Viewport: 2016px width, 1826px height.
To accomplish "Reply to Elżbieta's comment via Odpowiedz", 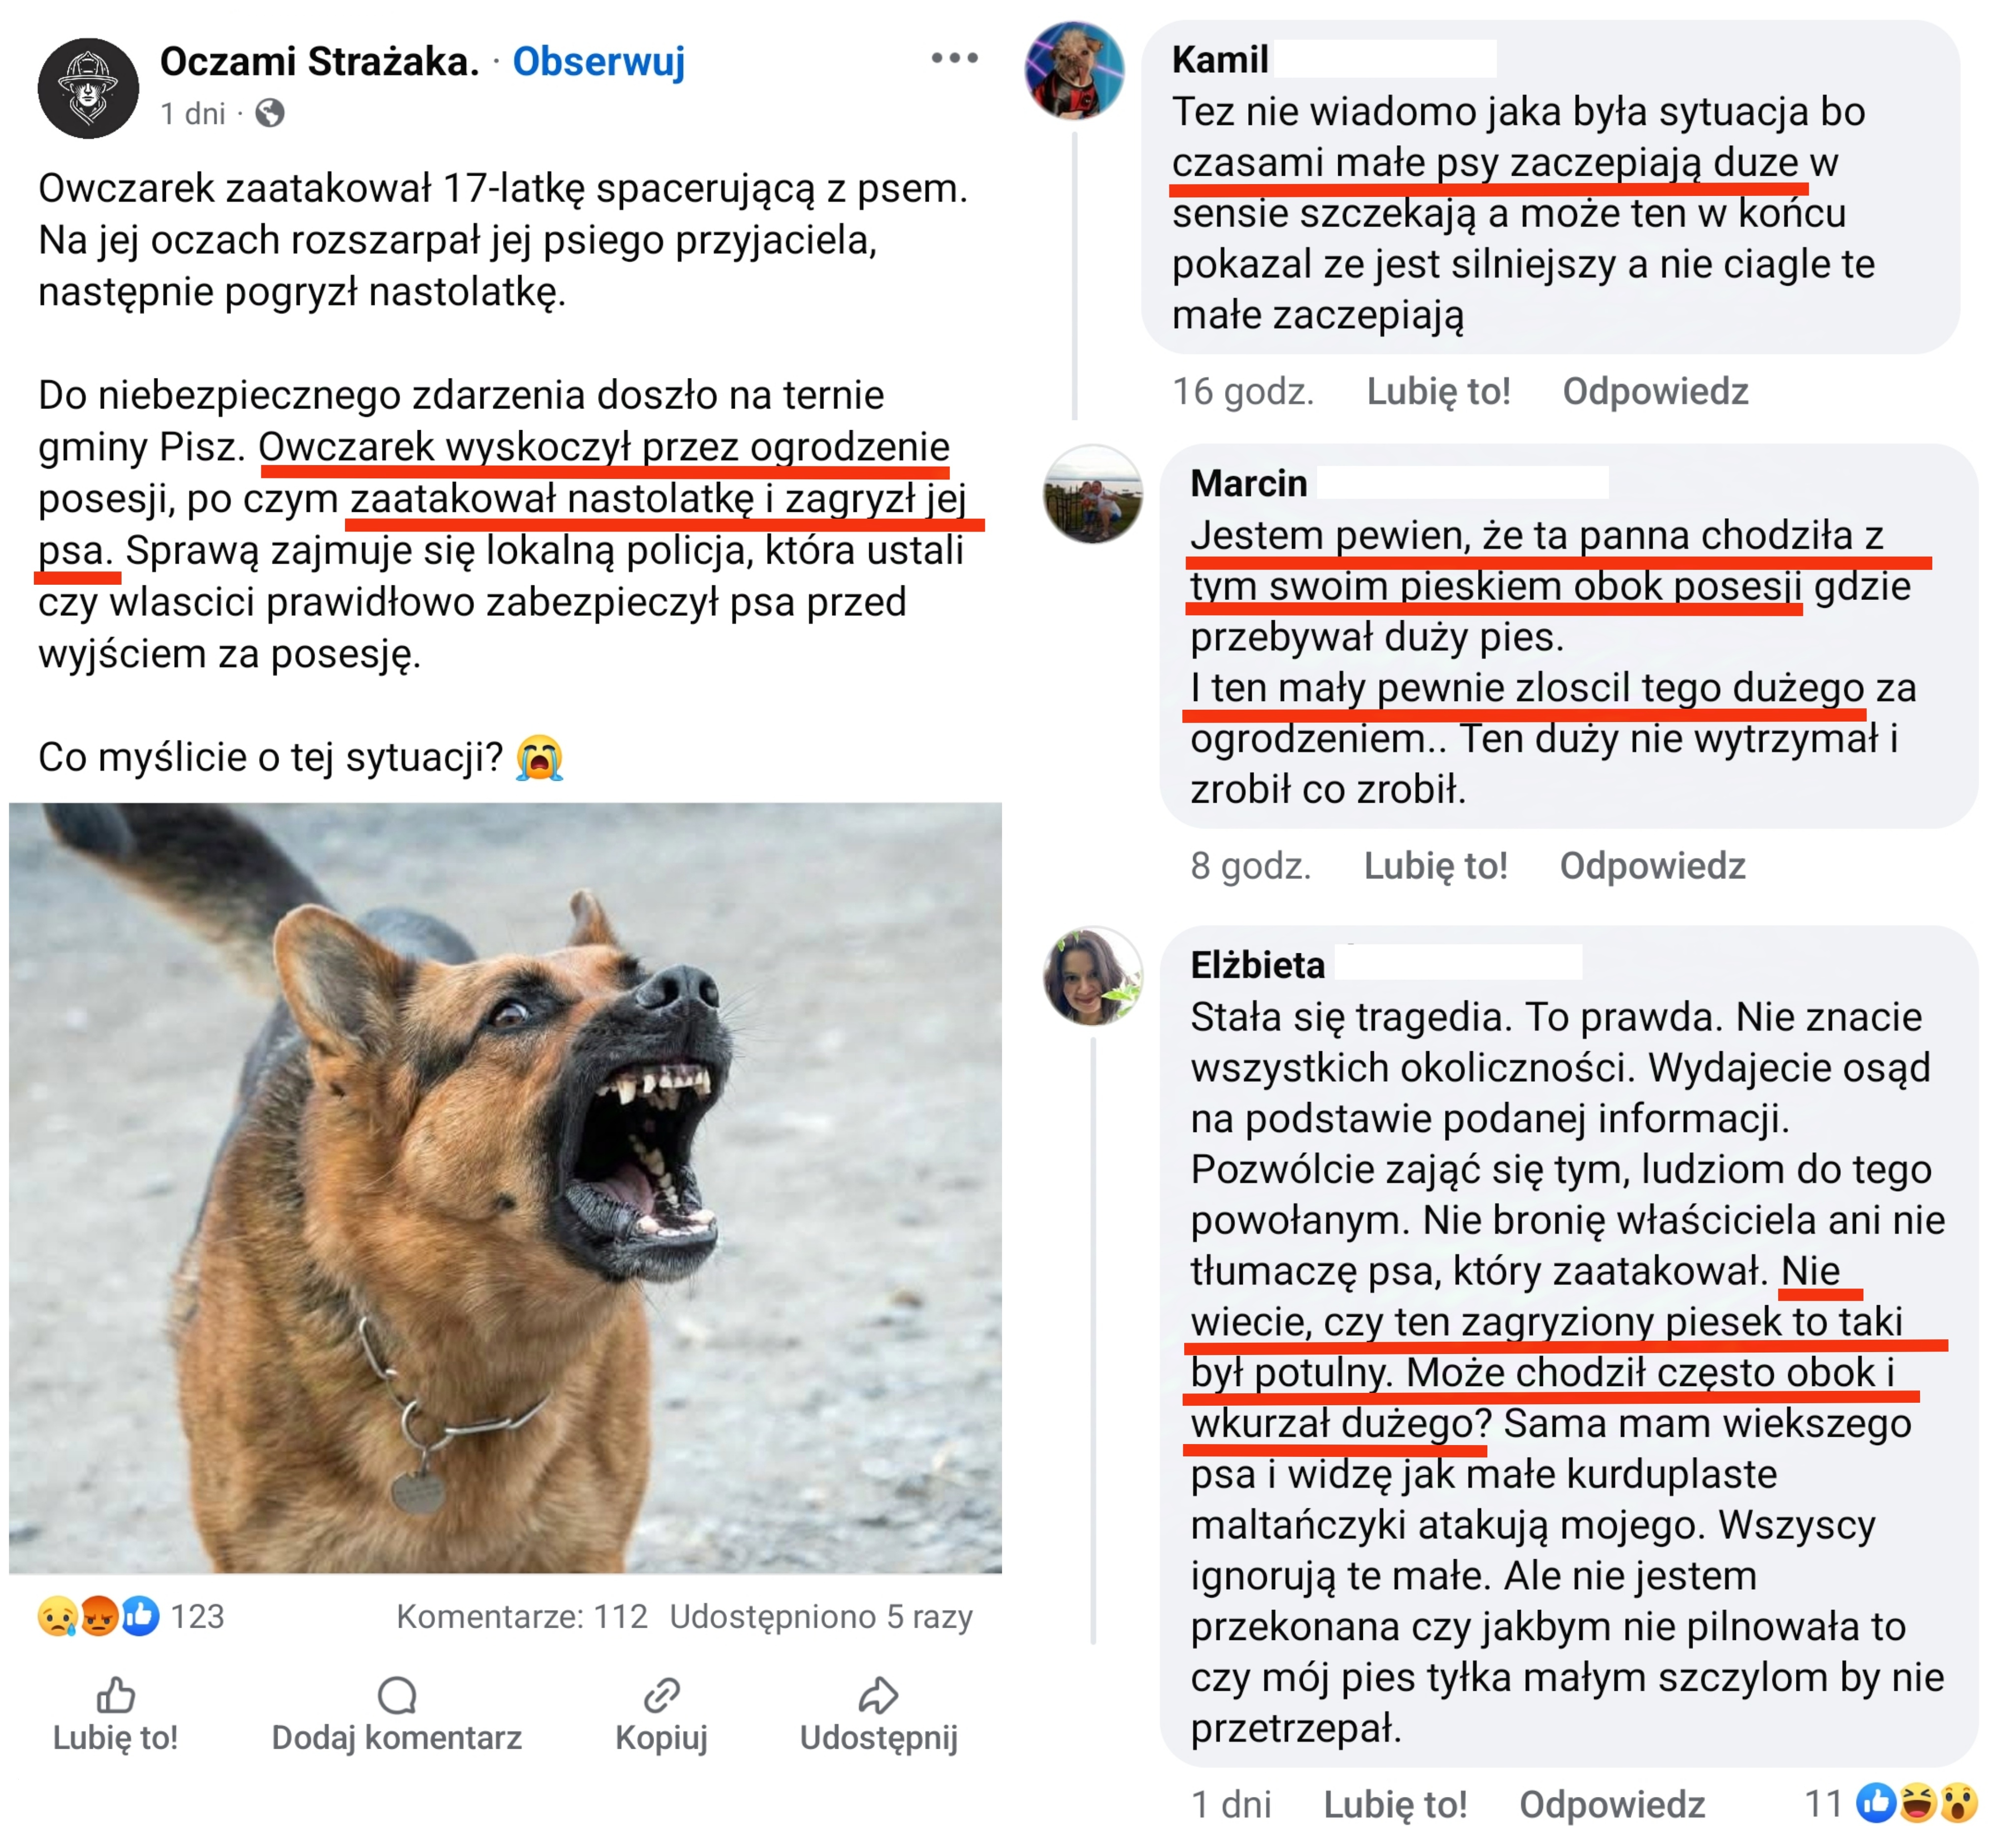I will coord(1612,1804).
